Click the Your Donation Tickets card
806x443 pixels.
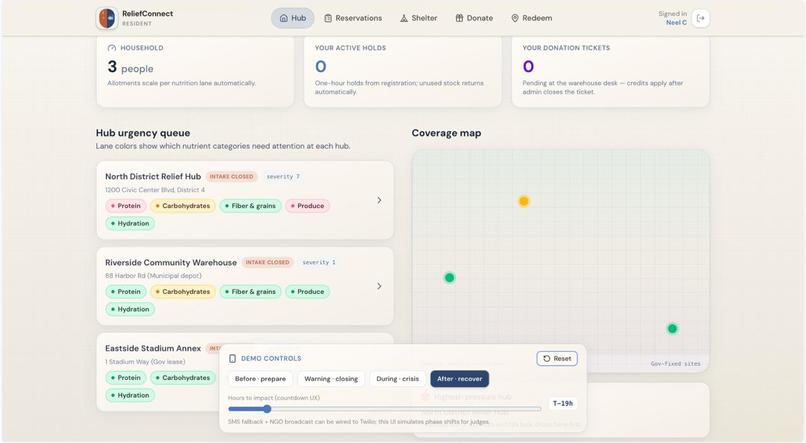pyautogui.click(x=610, y=71)
